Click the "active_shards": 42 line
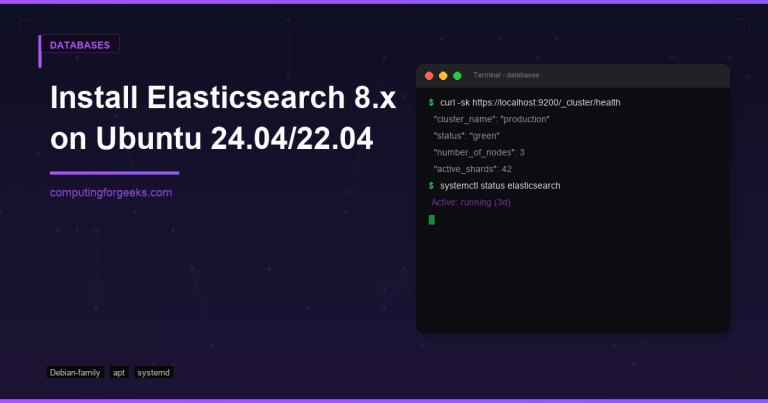This screenshot has height=403, width=768. coord(472,169)
